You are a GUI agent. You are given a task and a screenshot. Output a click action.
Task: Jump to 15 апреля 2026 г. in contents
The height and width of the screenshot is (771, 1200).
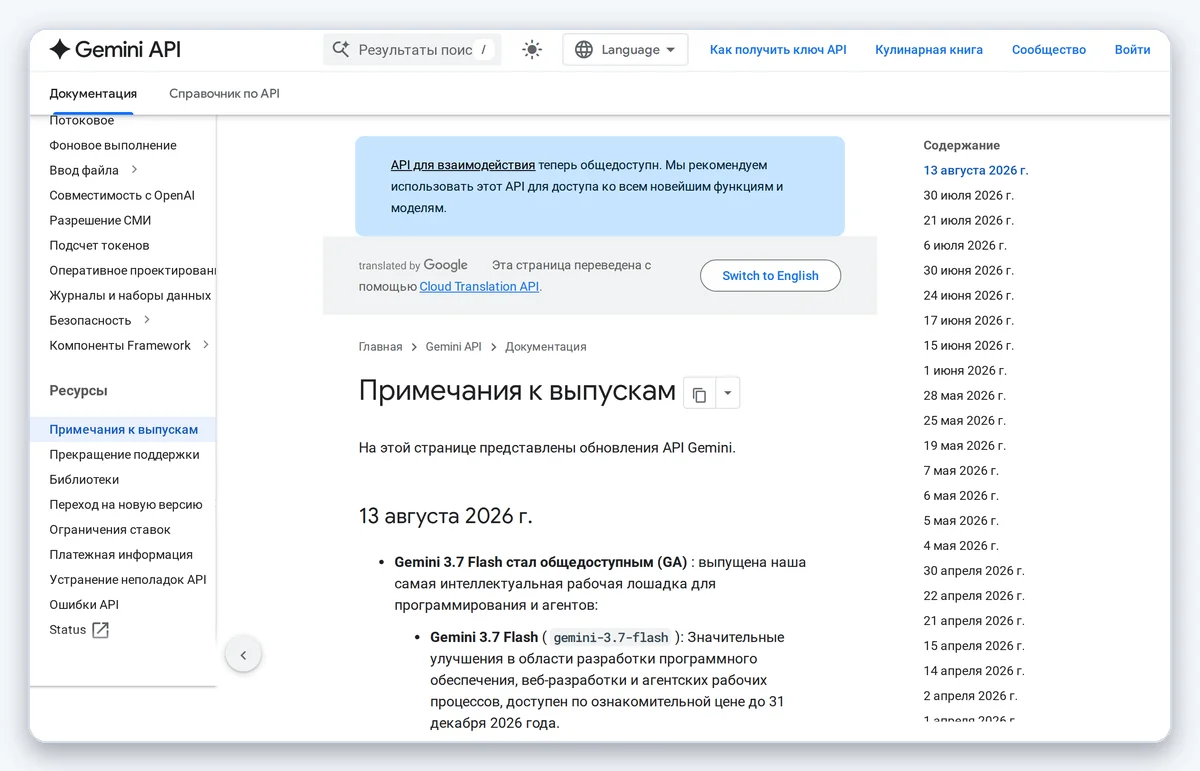(x=974, y=646)
